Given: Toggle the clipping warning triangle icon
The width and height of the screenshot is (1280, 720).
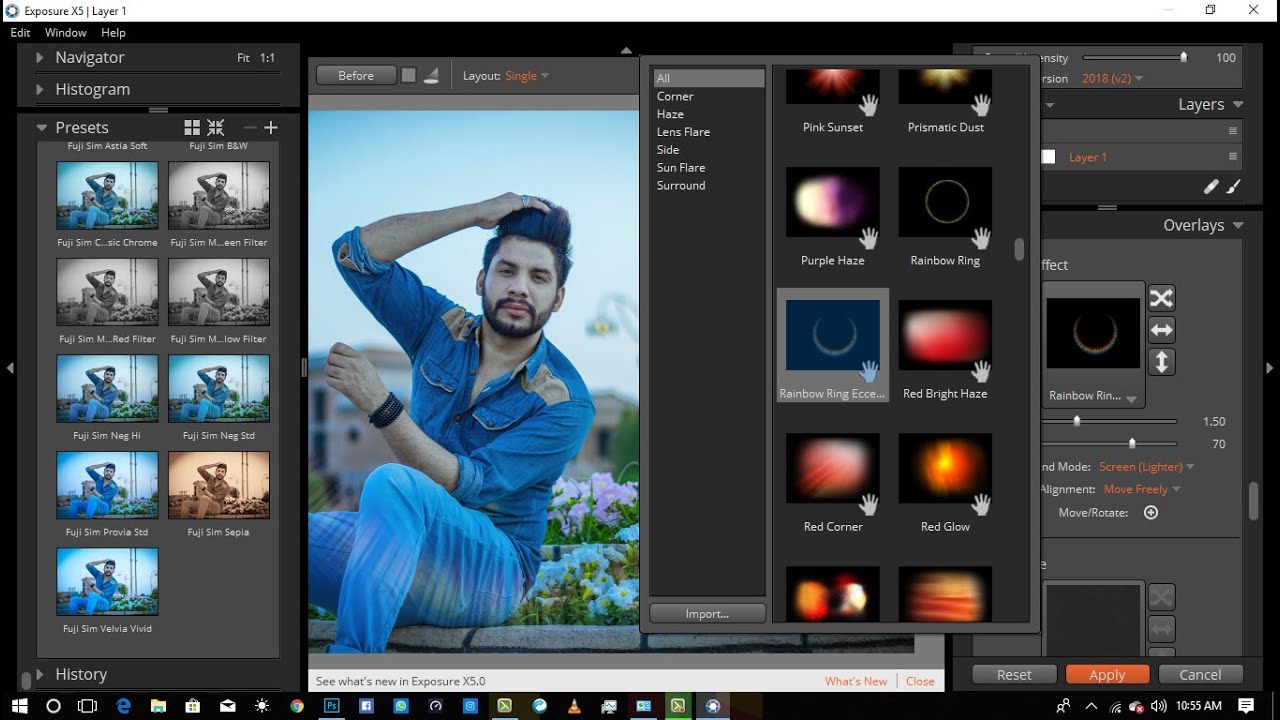Looking at the screenshot, I should 432,75.
